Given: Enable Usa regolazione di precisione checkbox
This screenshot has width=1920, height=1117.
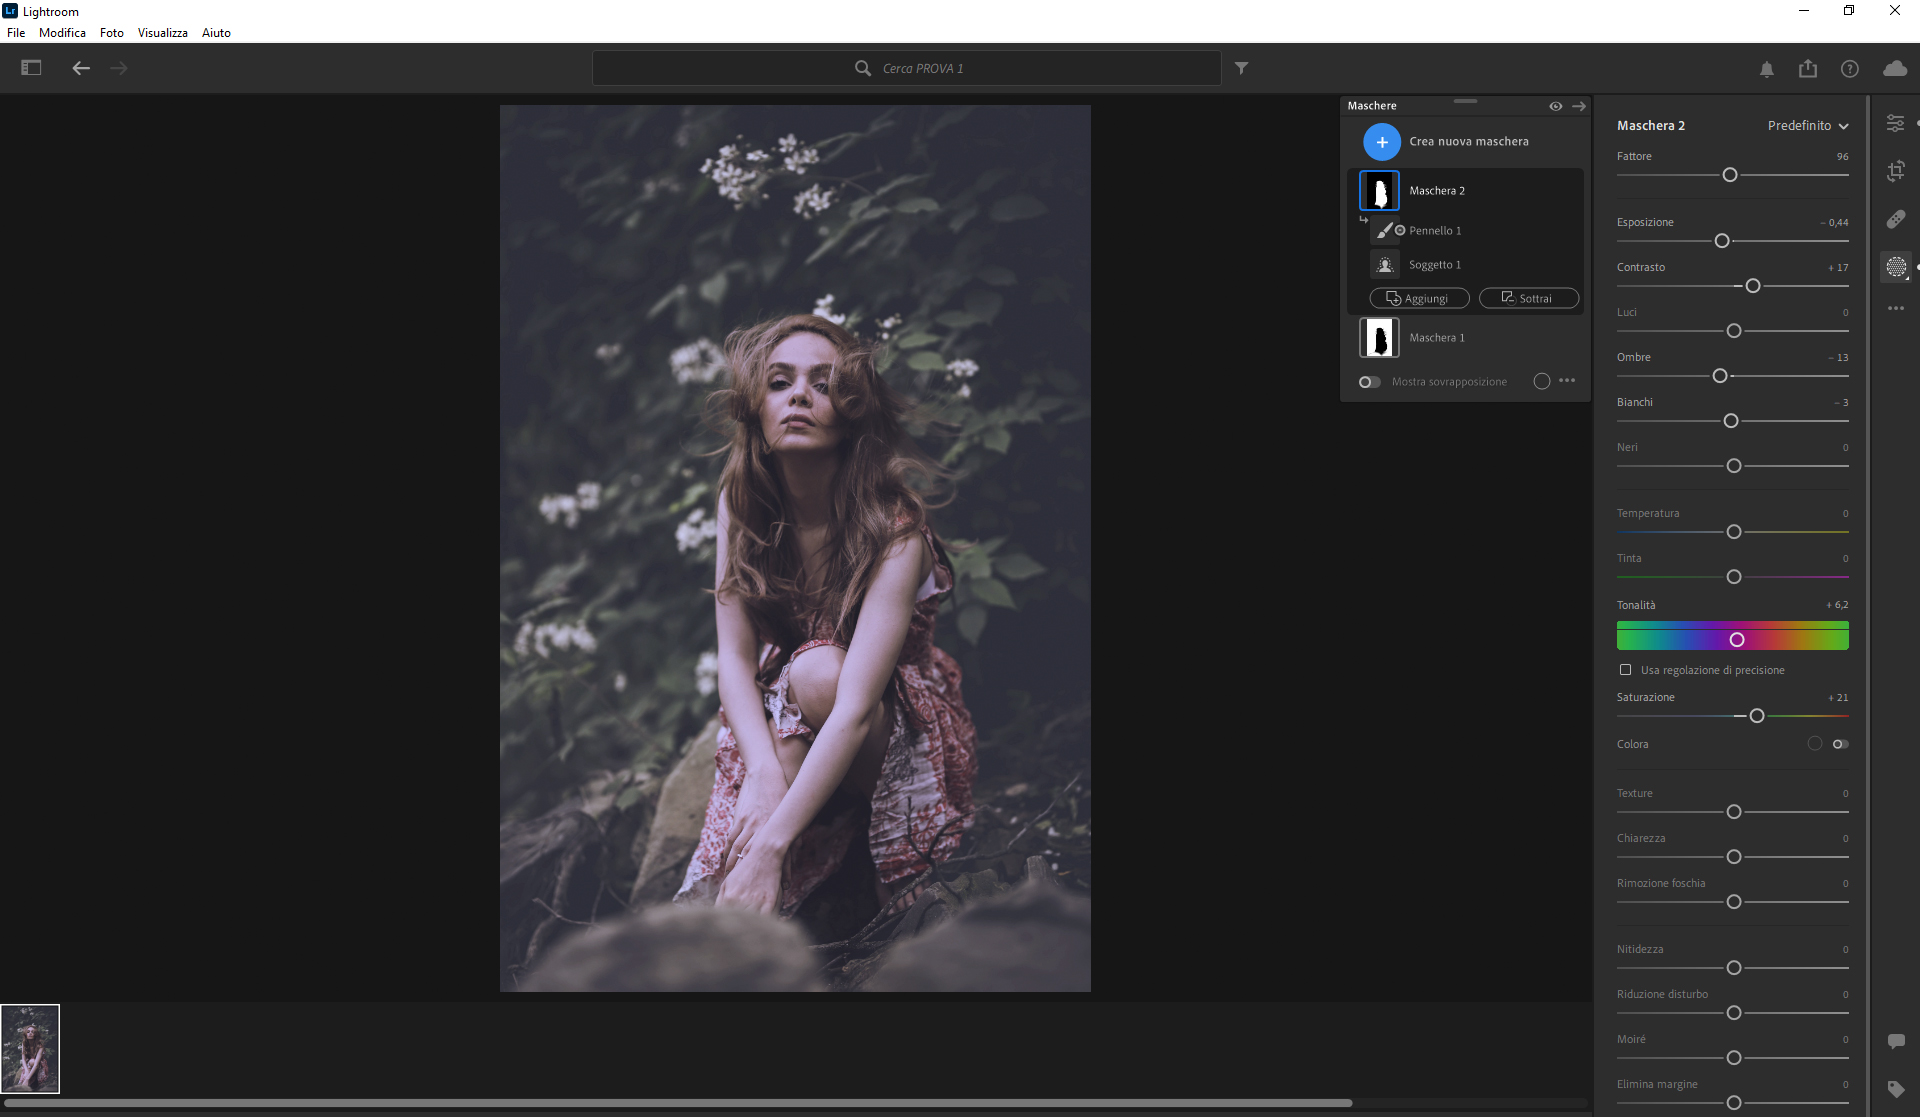Looking at the screenshot, I should pos(1625,670).
